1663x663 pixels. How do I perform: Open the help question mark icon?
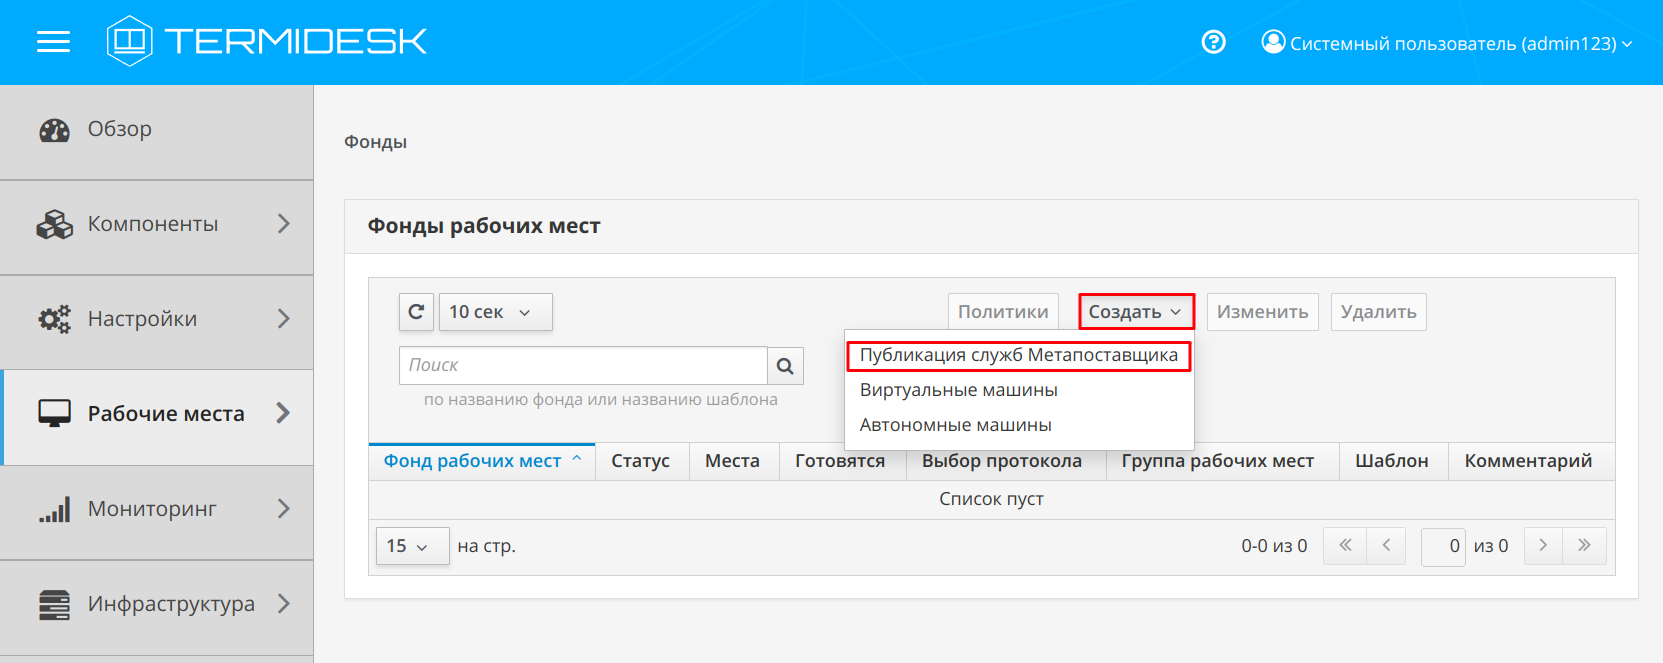pos(1213,42)
